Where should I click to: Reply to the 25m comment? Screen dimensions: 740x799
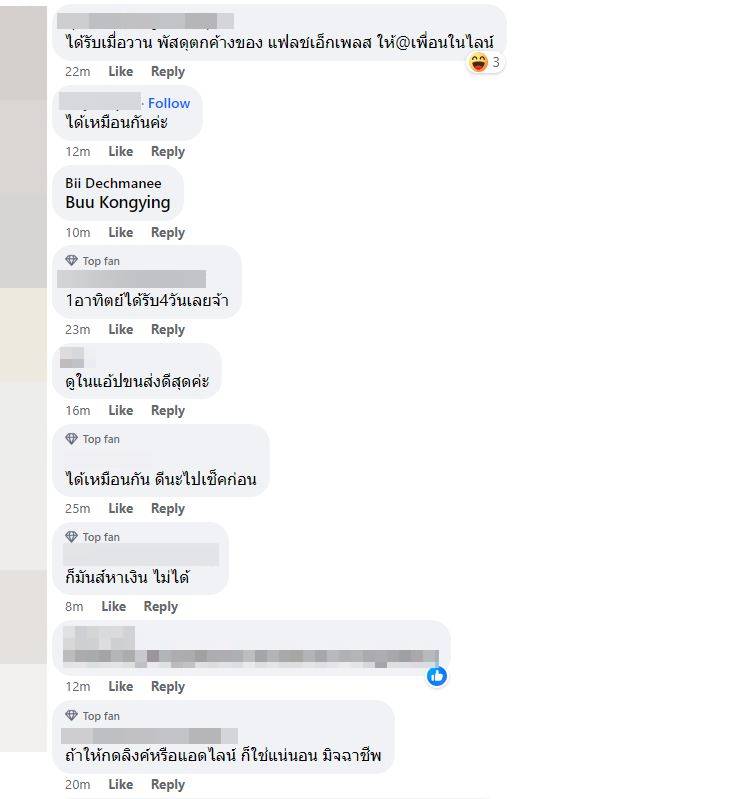(168, 509)
